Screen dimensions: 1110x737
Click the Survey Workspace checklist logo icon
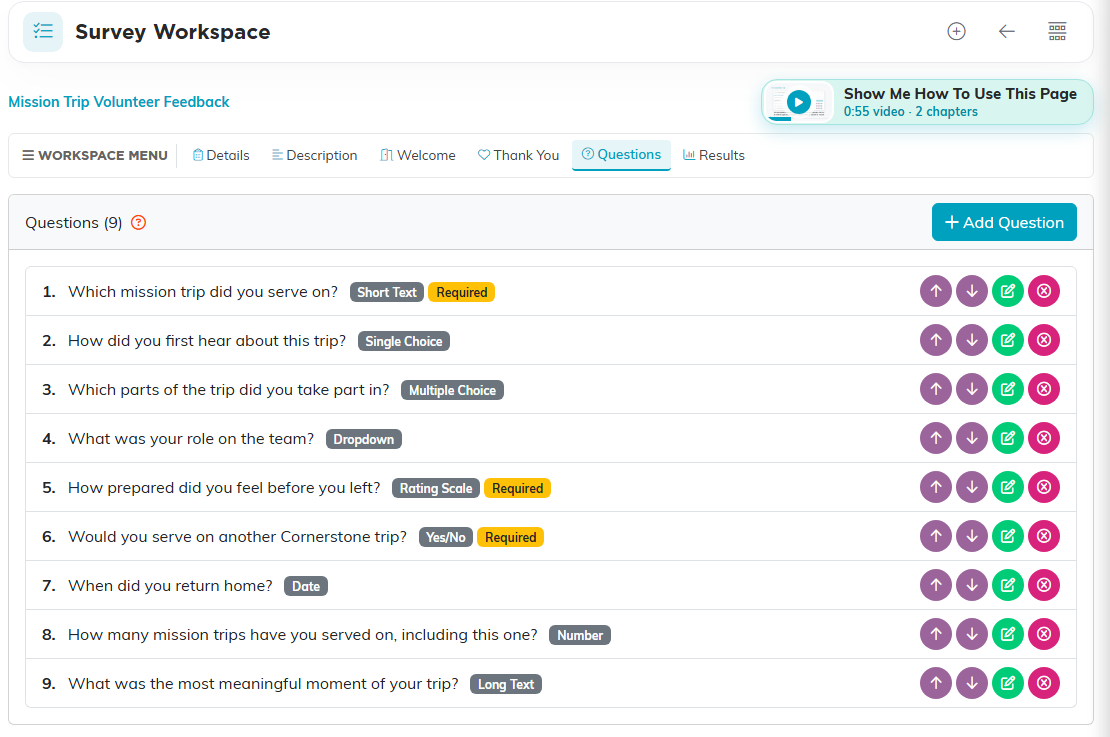click(42, 32)
